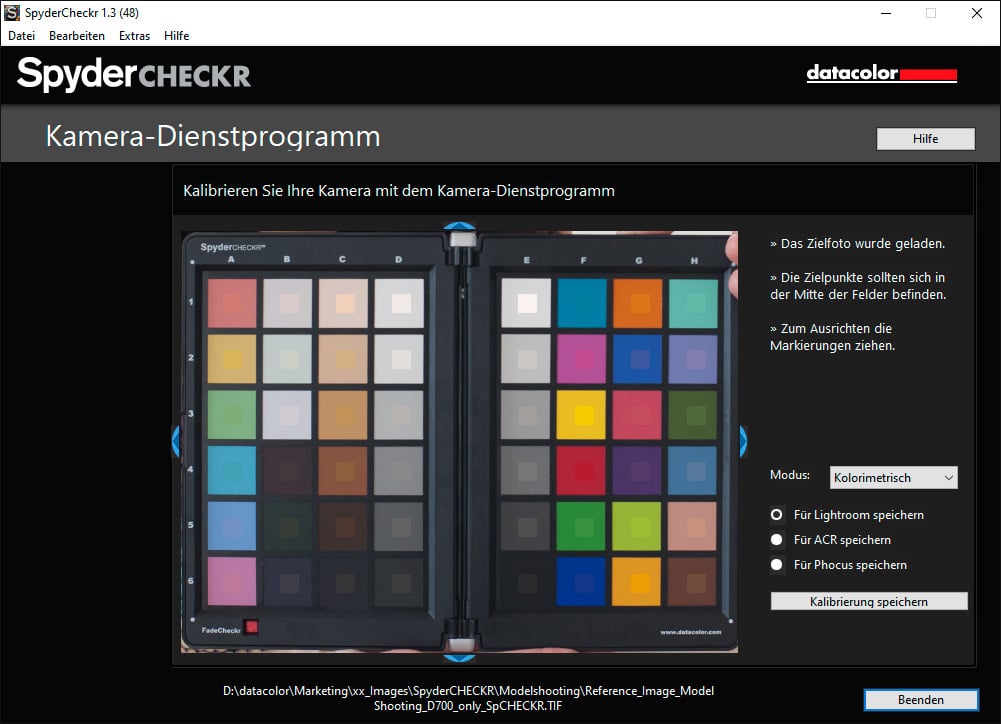
Task: Click the red FadeCheckr patch
Action: coord(252,627)
